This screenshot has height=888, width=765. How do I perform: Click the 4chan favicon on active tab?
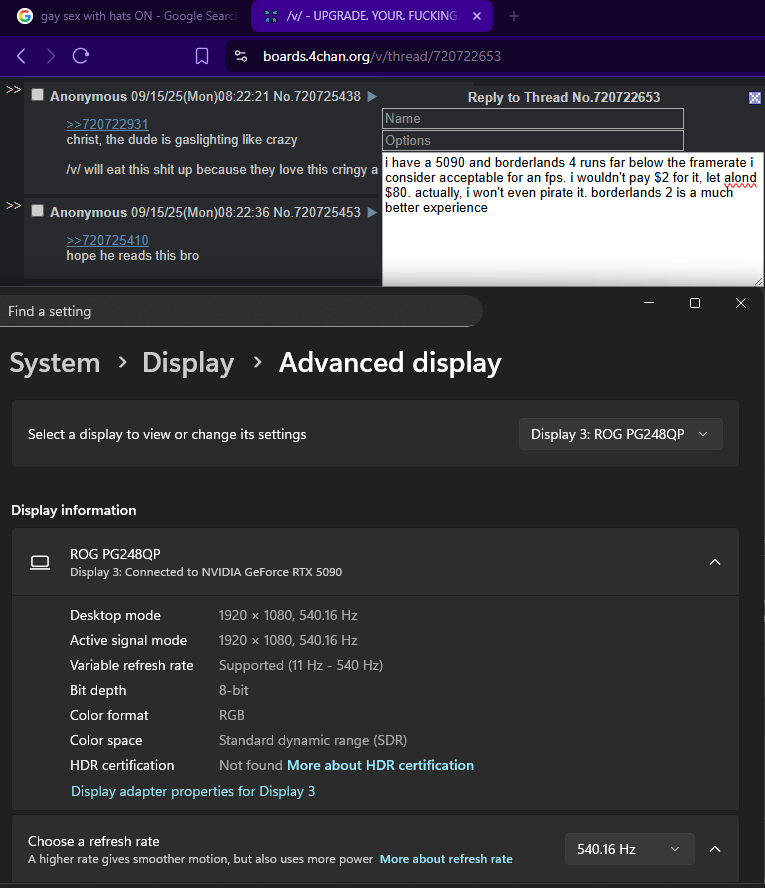click(x=271, y=16)
